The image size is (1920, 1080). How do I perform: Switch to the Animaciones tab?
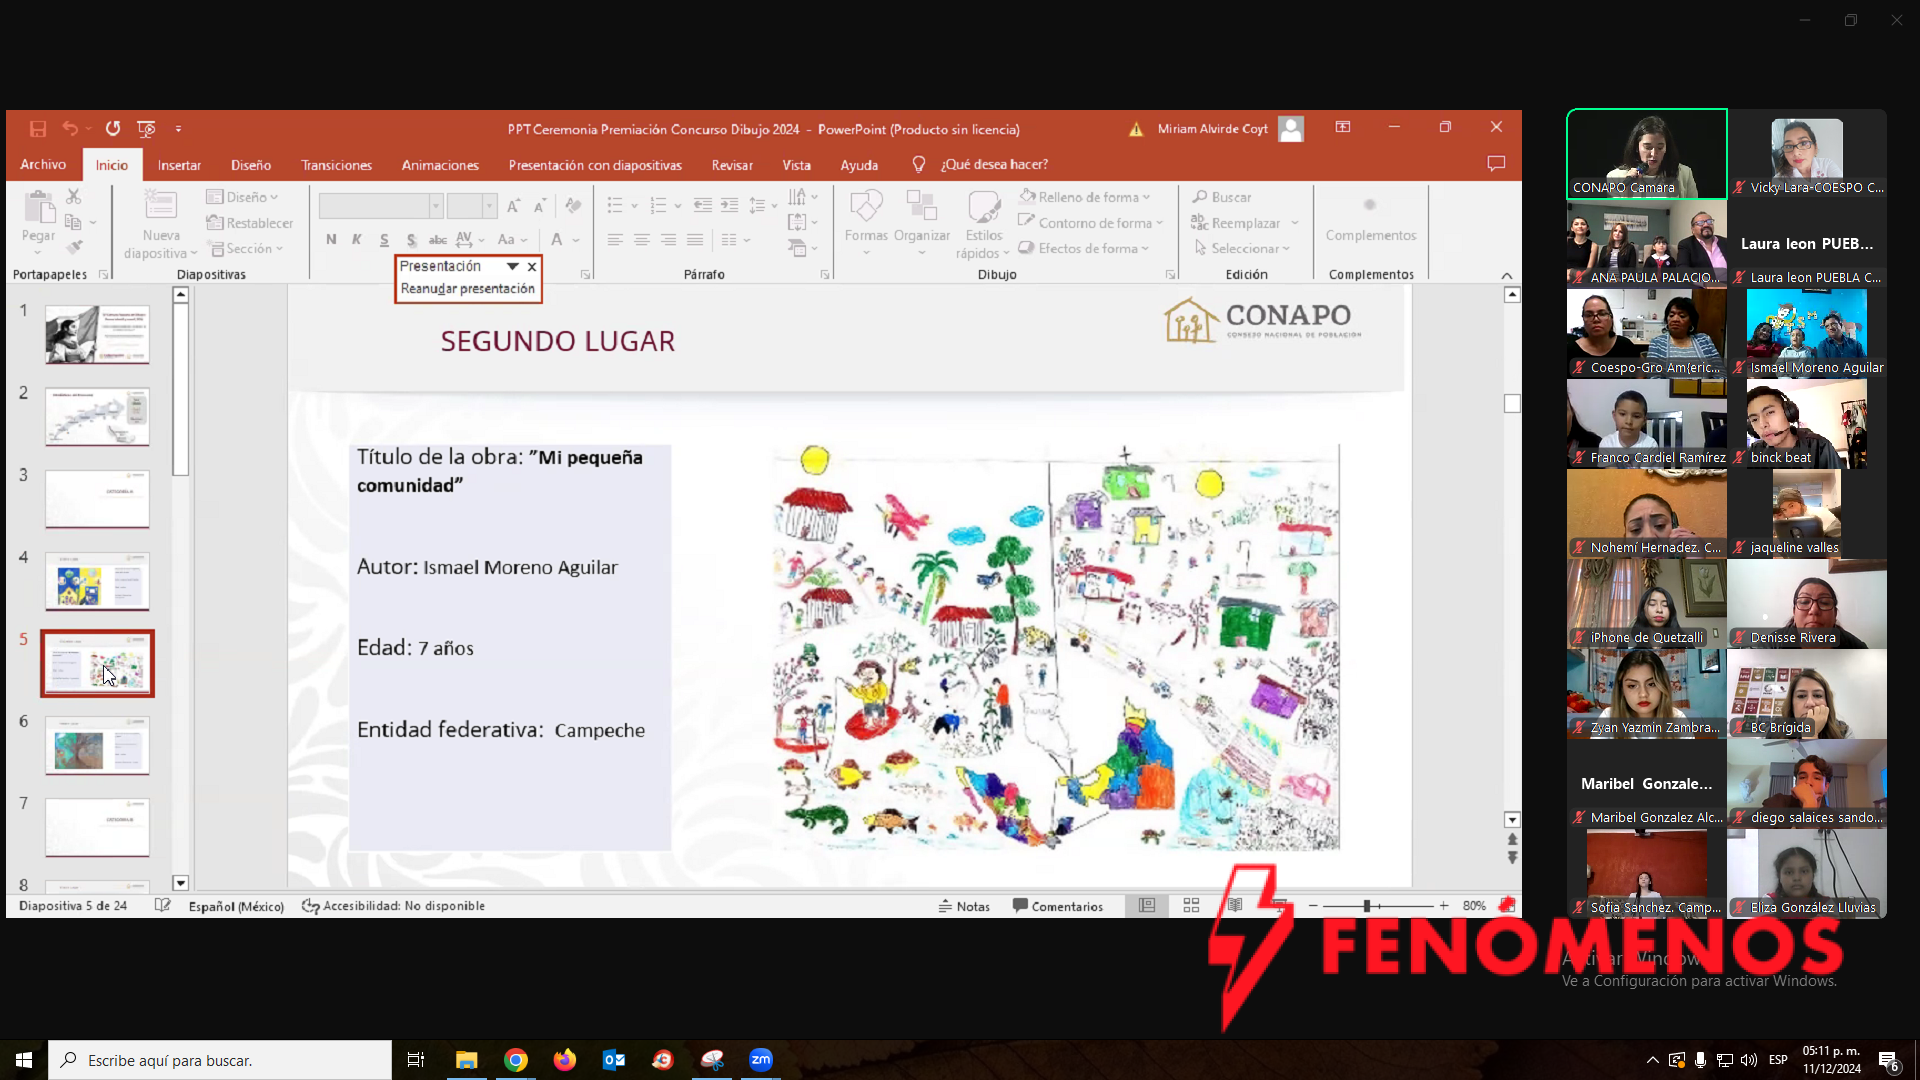coord(440,165)
